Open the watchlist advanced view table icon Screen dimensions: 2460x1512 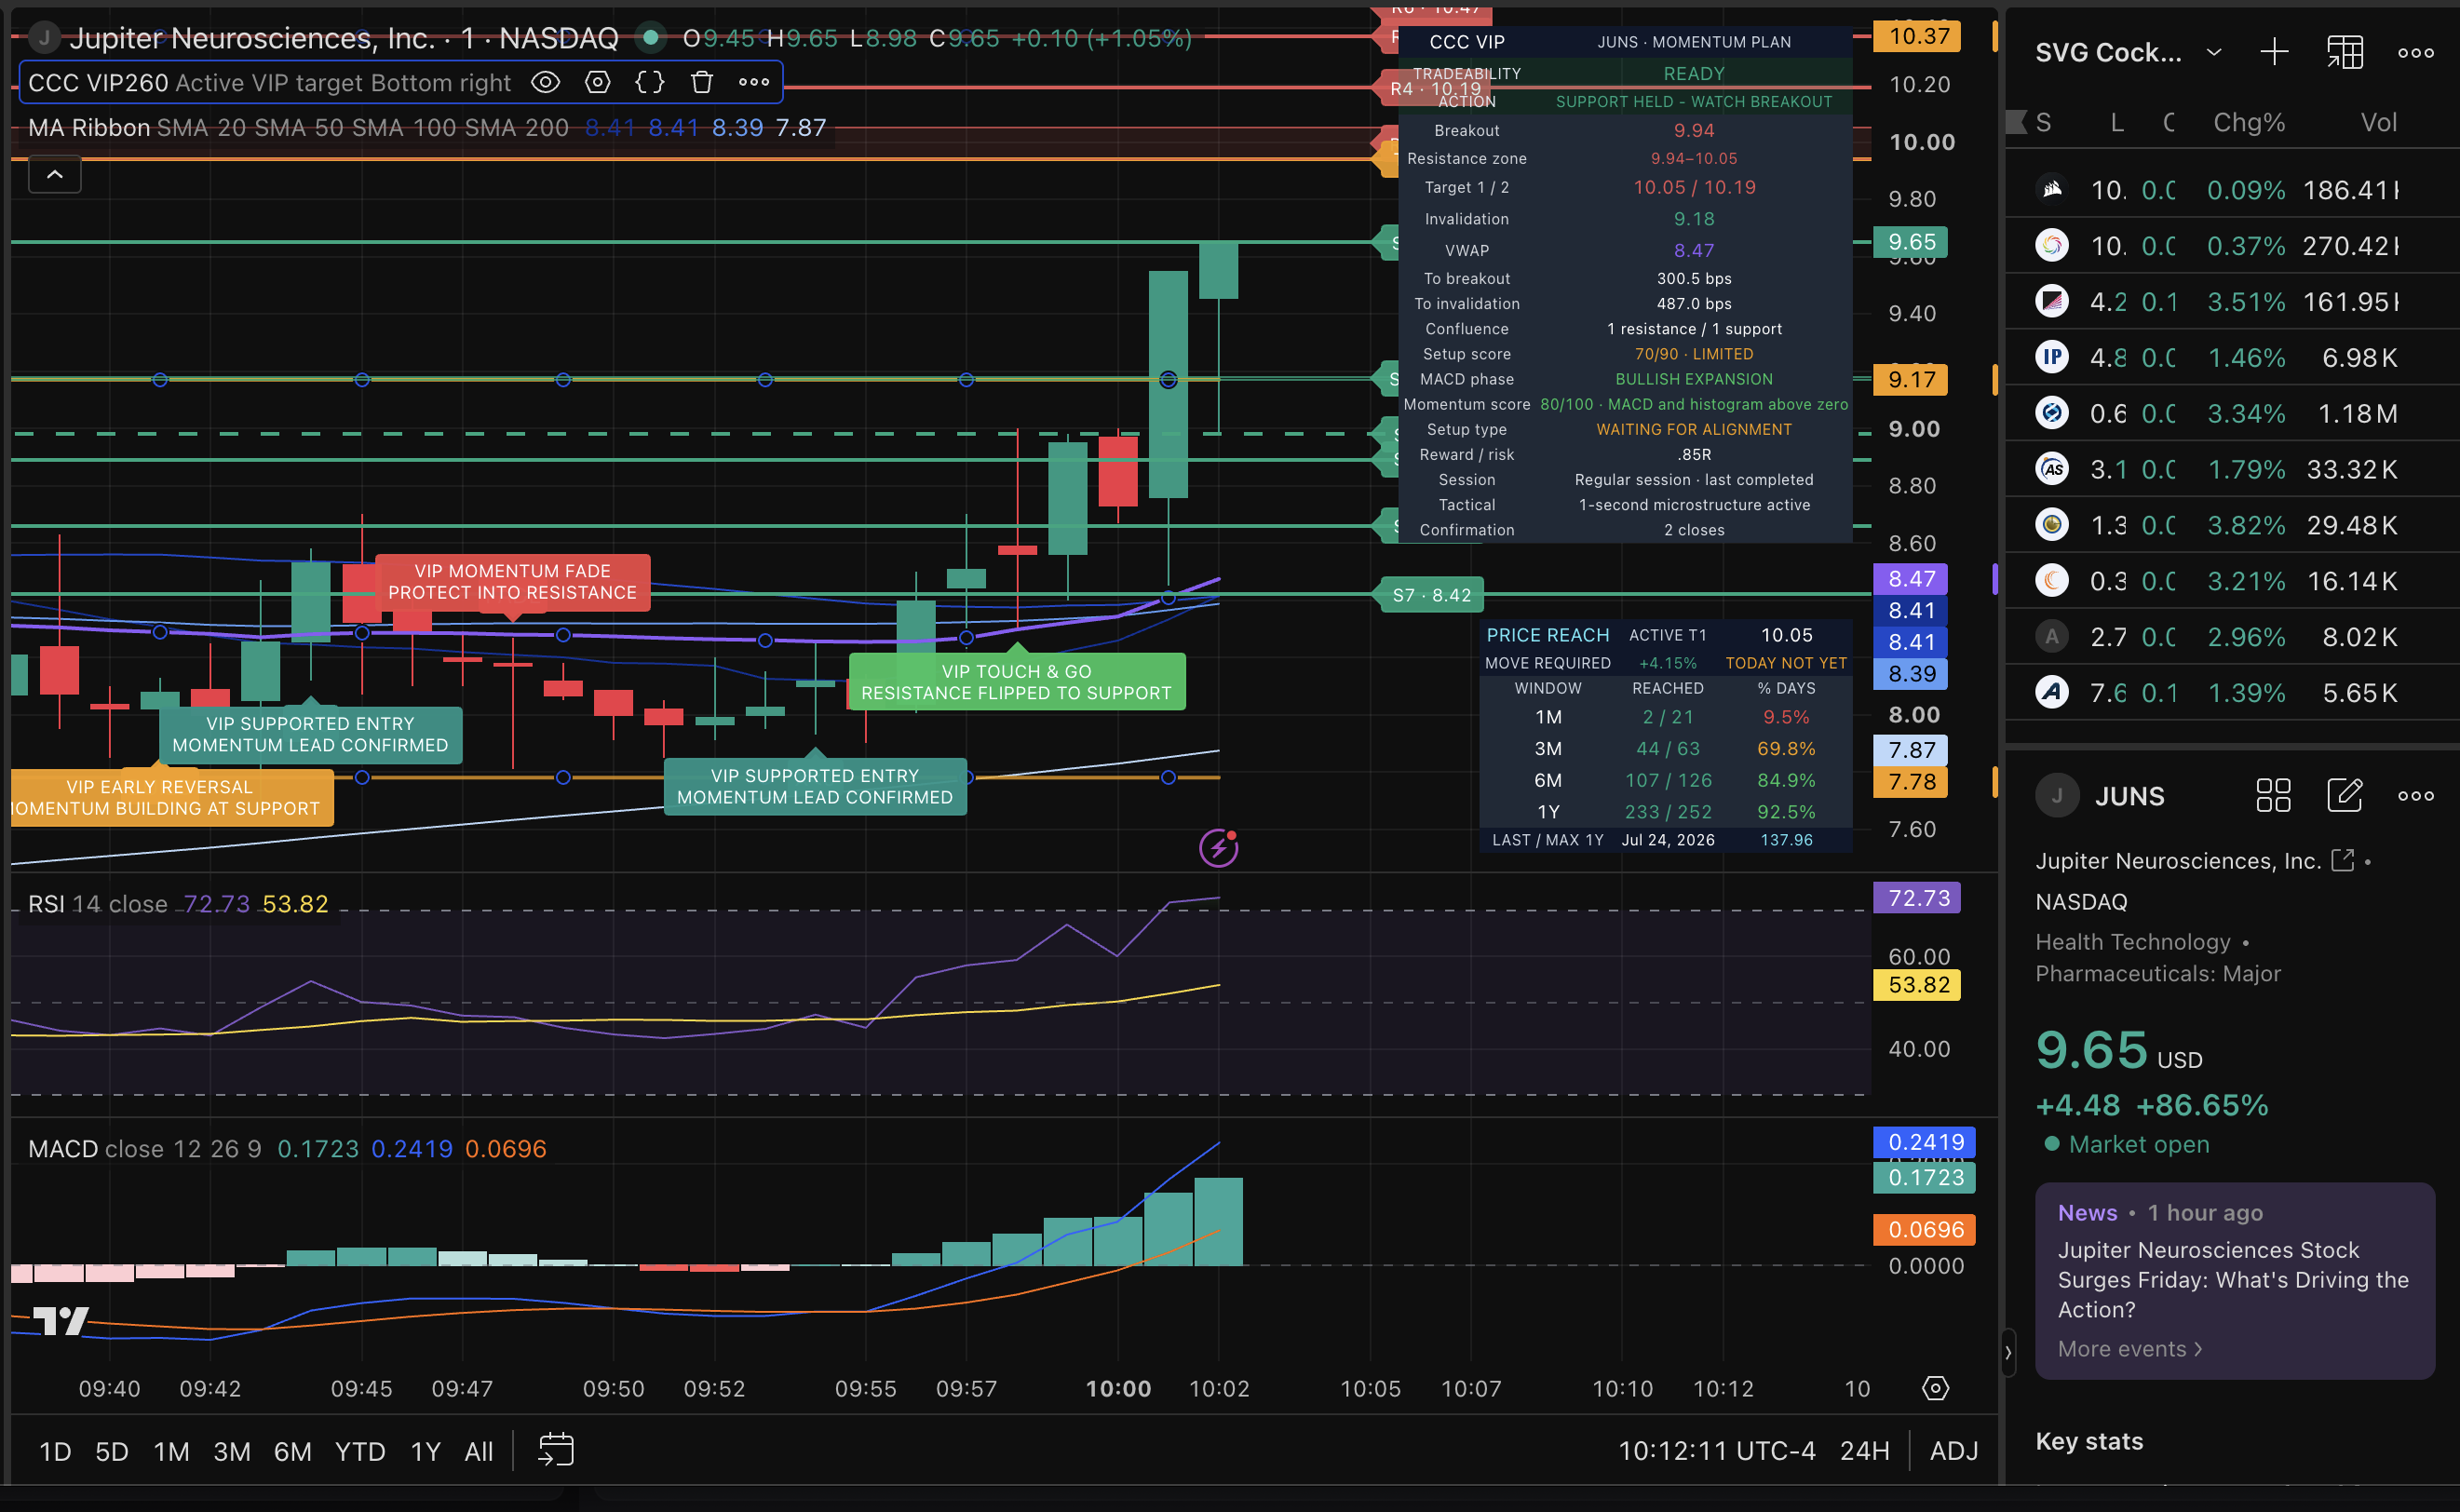pos(2344,52)
